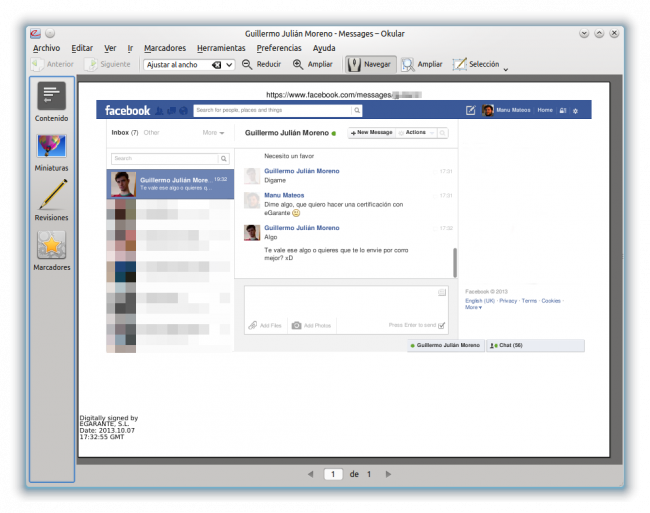Click the inbox search magnifier icon
The height and width of the screenshot is (513, 650).
[223, 158]
